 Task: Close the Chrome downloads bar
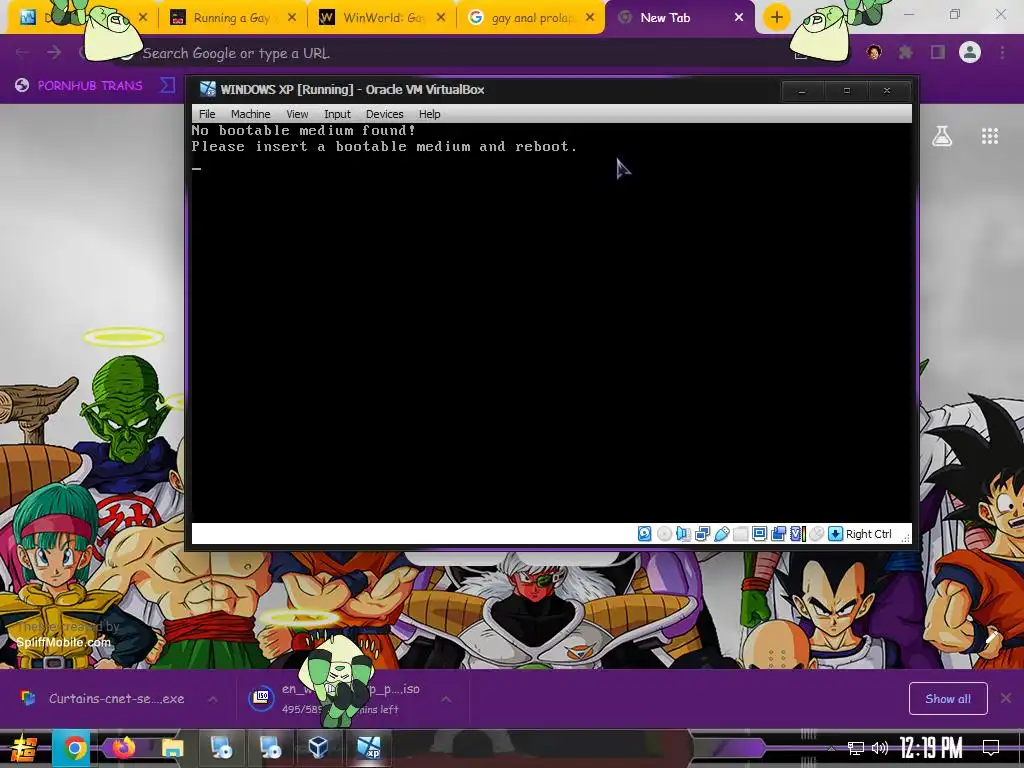(x=1006, y=699)
